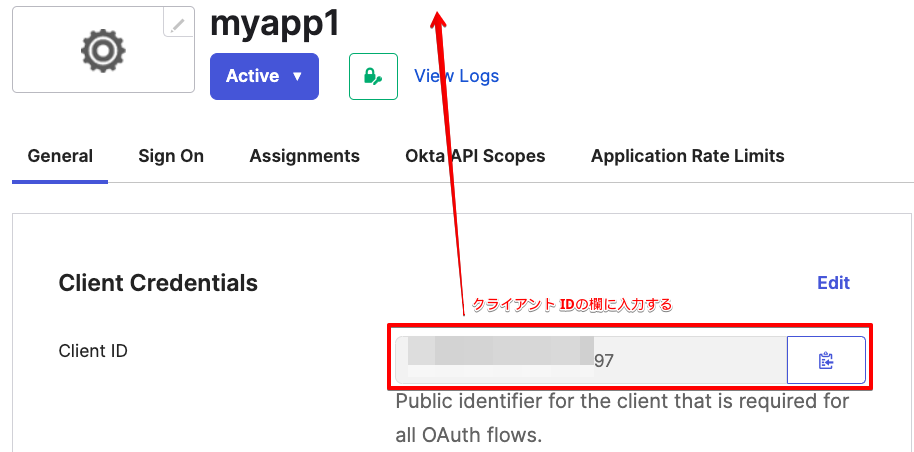Viewport: 914px width, 452px height.
Task: Select the General tab
Action: (x=60, y=156)
